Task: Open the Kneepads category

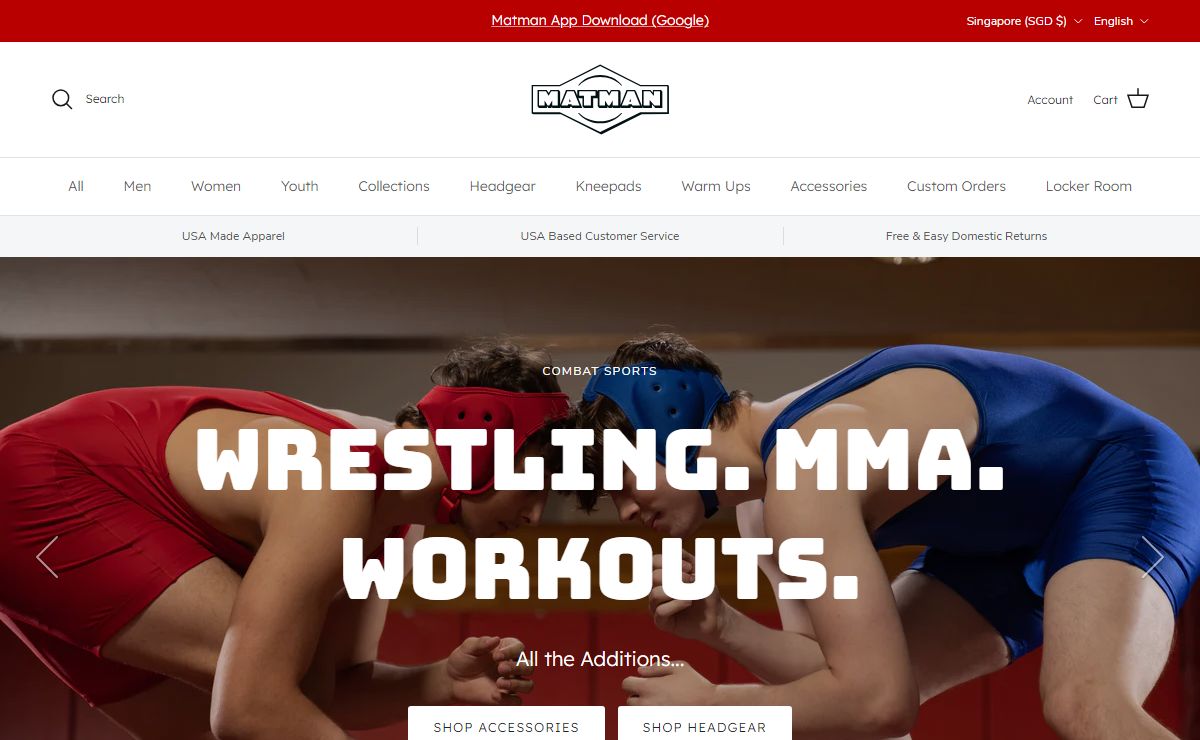Action: point(608,186)
